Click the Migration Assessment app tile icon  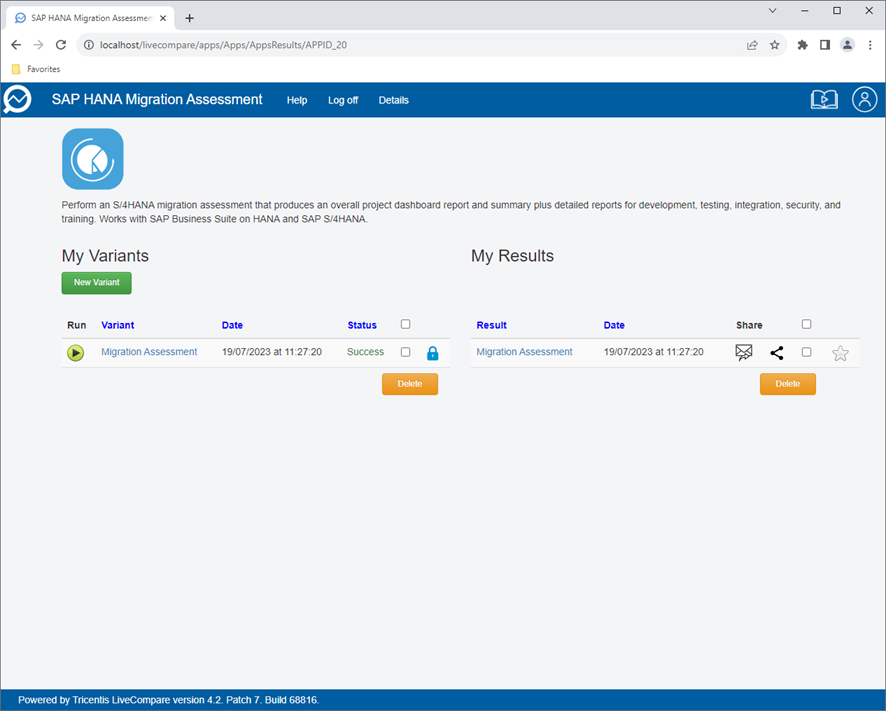point(93,159)
